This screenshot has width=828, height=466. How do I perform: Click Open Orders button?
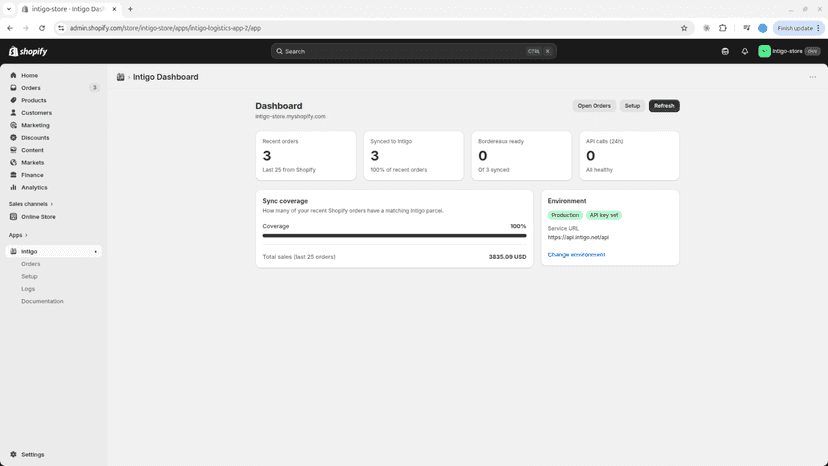594,106
